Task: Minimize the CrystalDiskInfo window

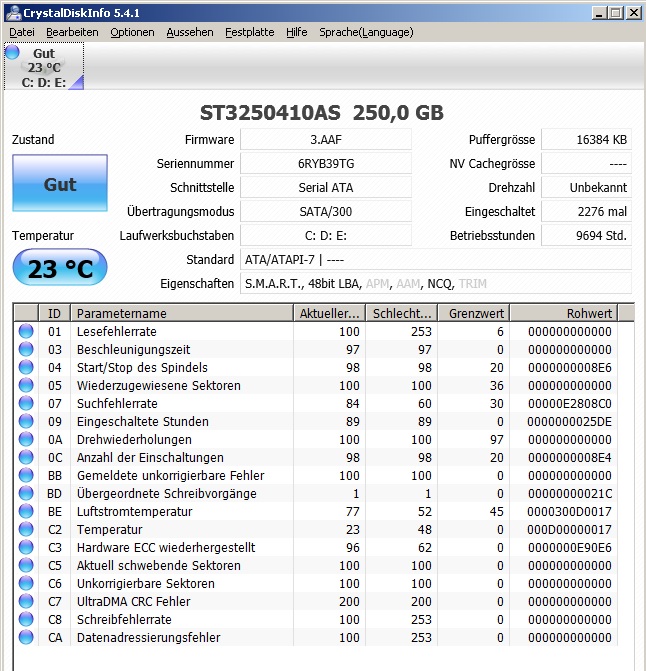Action: [x=599, y=13]
